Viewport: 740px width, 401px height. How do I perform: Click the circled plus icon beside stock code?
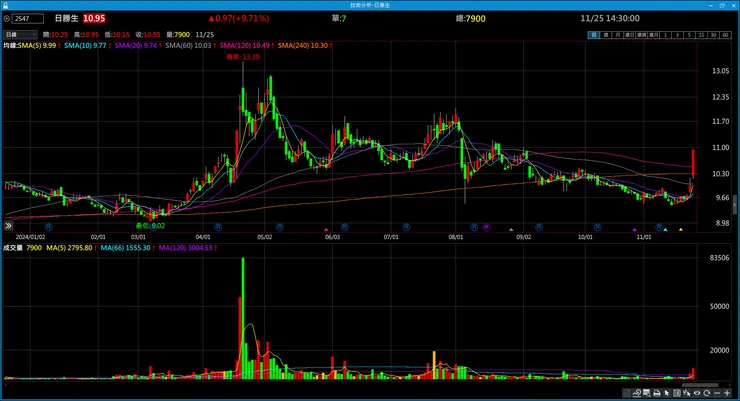7,18
